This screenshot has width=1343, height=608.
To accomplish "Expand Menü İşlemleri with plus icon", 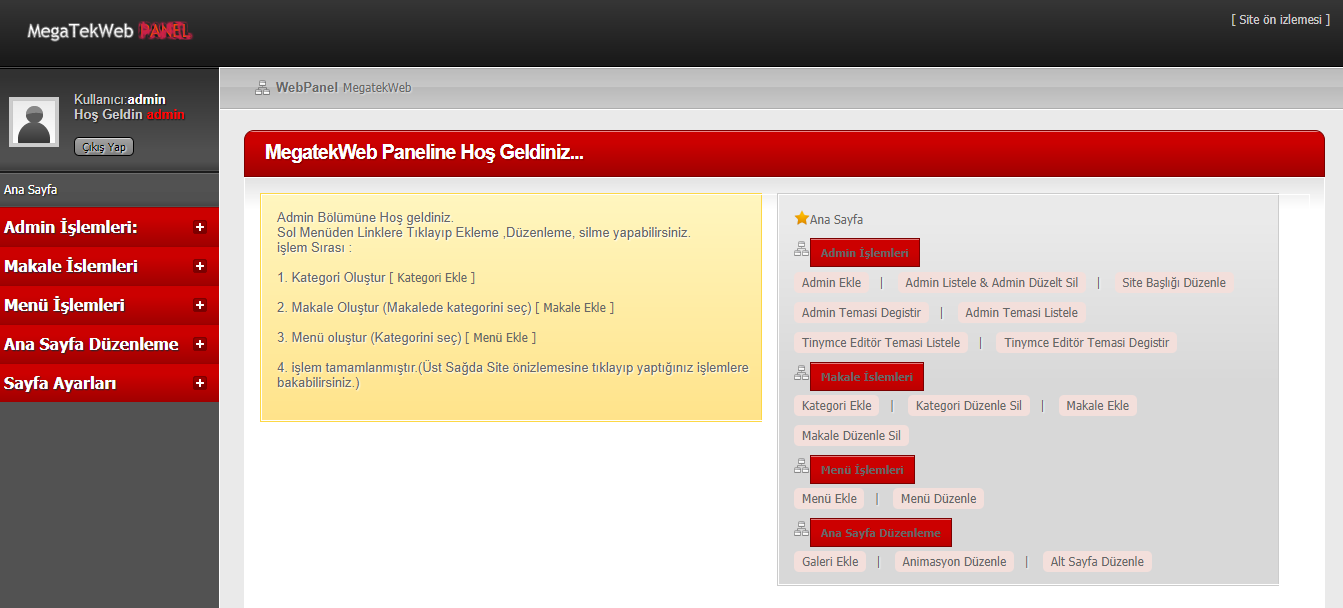I will [x=200, y=305].
